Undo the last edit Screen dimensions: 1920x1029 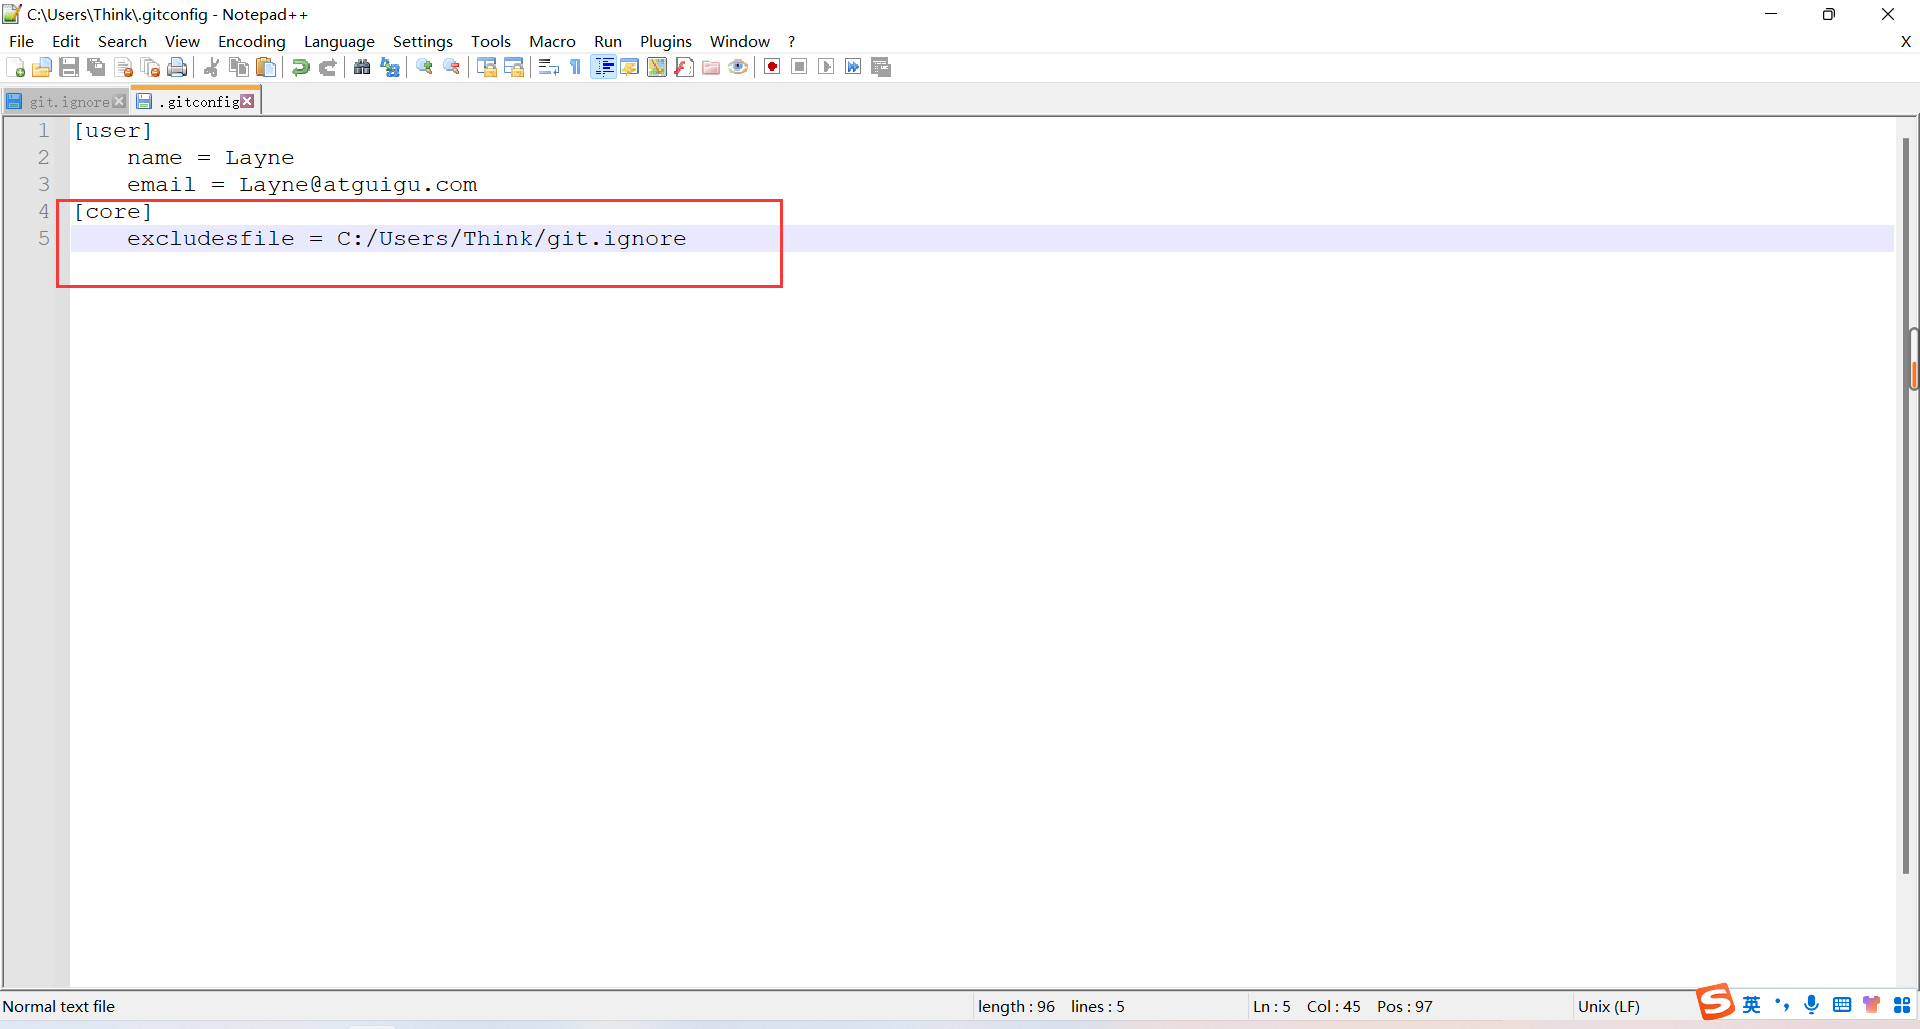300,67
